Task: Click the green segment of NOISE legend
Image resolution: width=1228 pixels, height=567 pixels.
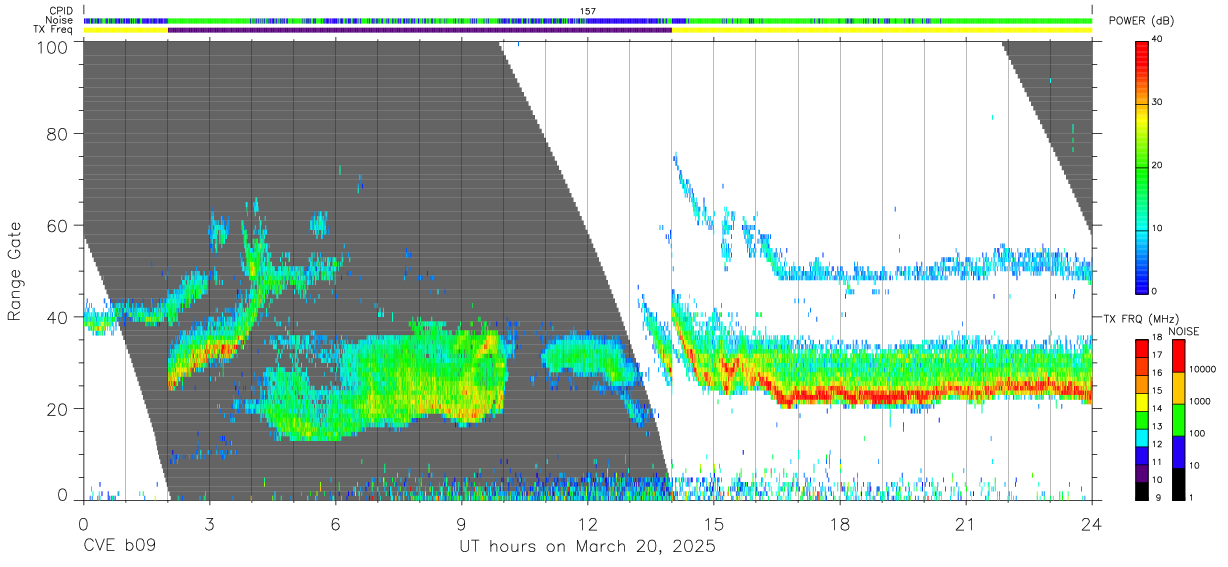Action: [x=1178, y=420]
